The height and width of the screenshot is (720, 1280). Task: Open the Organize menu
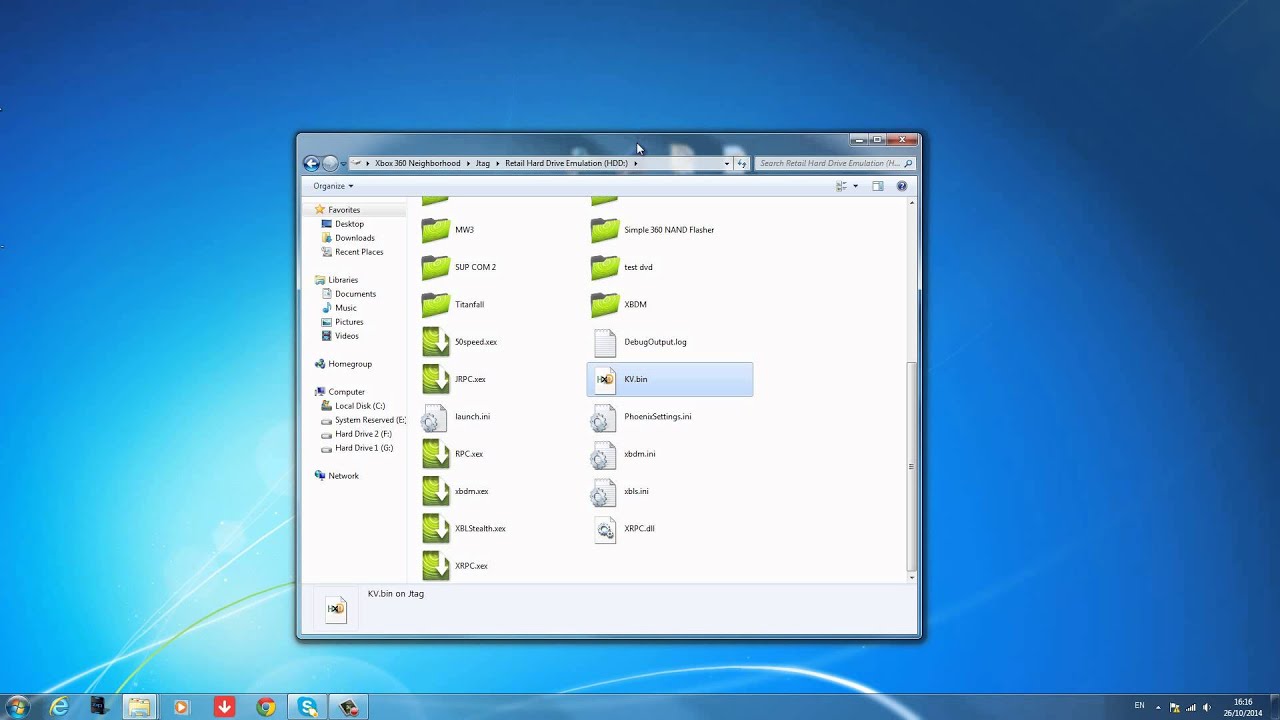333,186
